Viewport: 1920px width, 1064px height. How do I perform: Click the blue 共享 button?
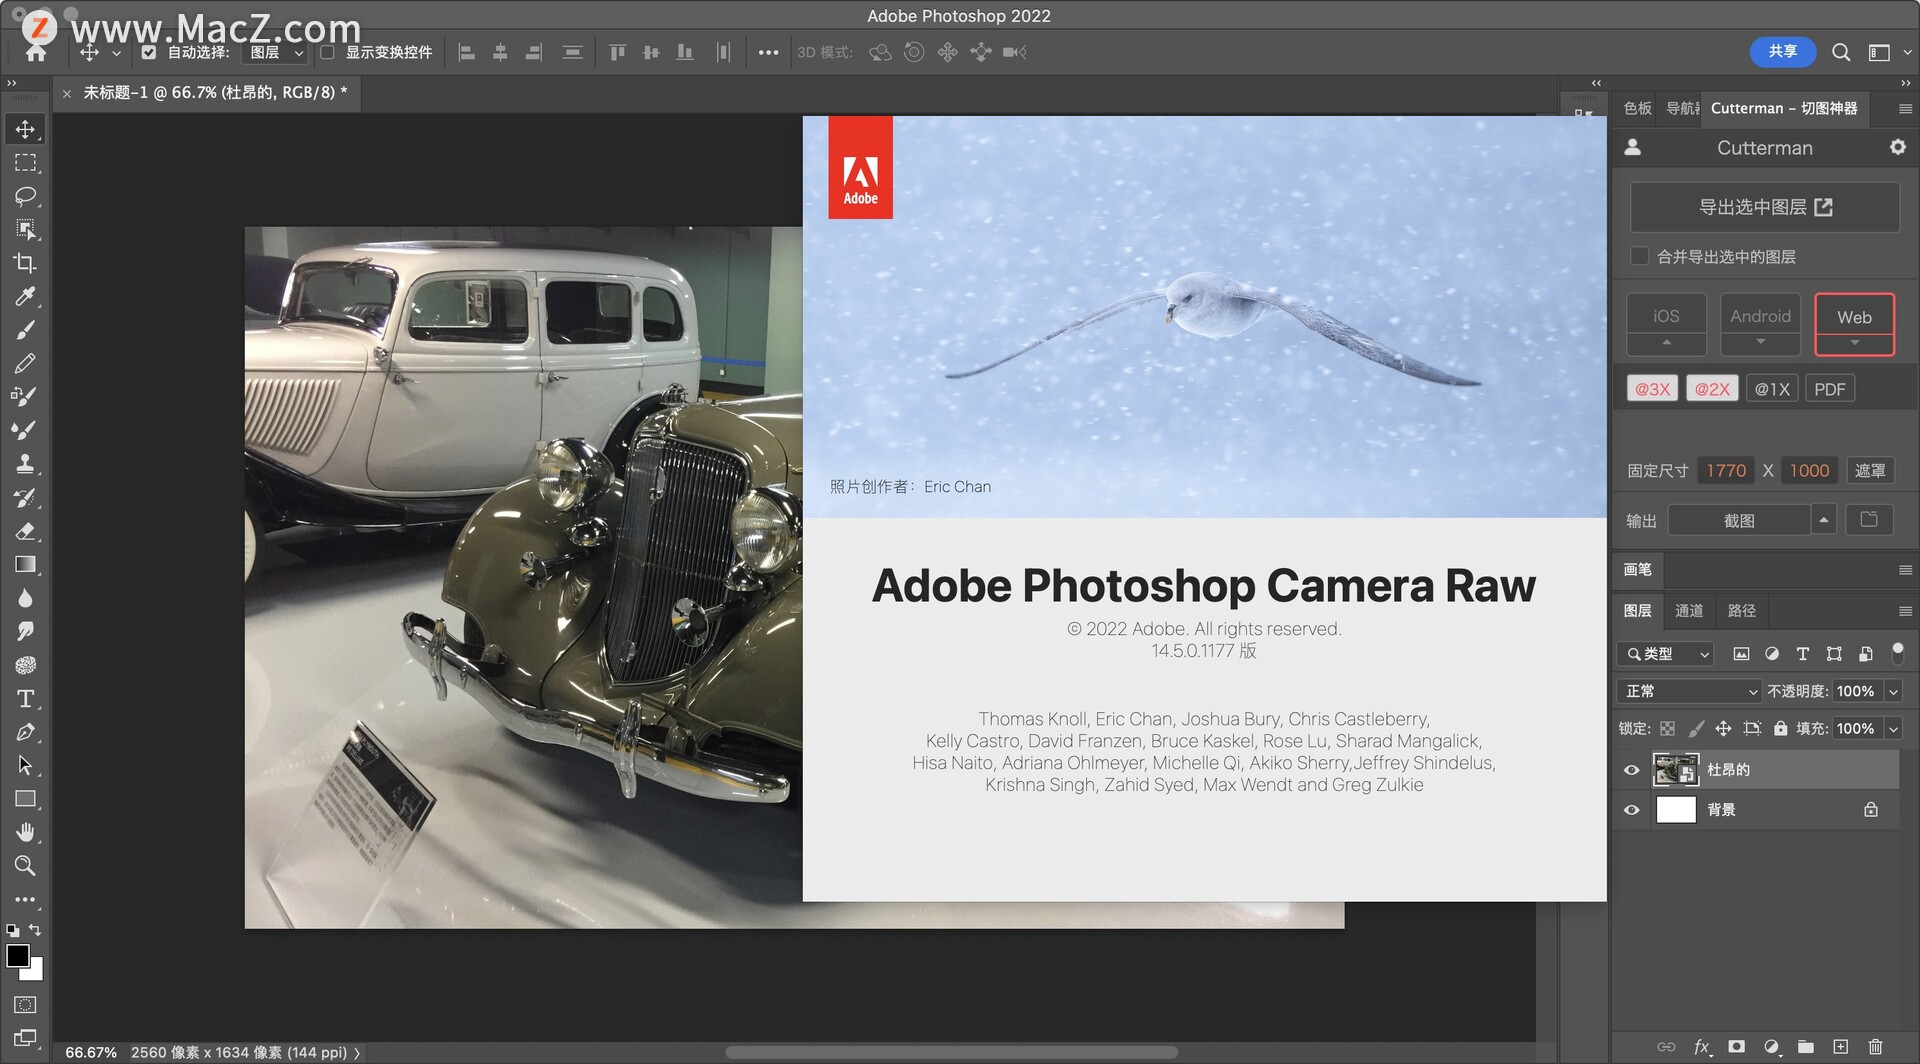pos(1782,52)
